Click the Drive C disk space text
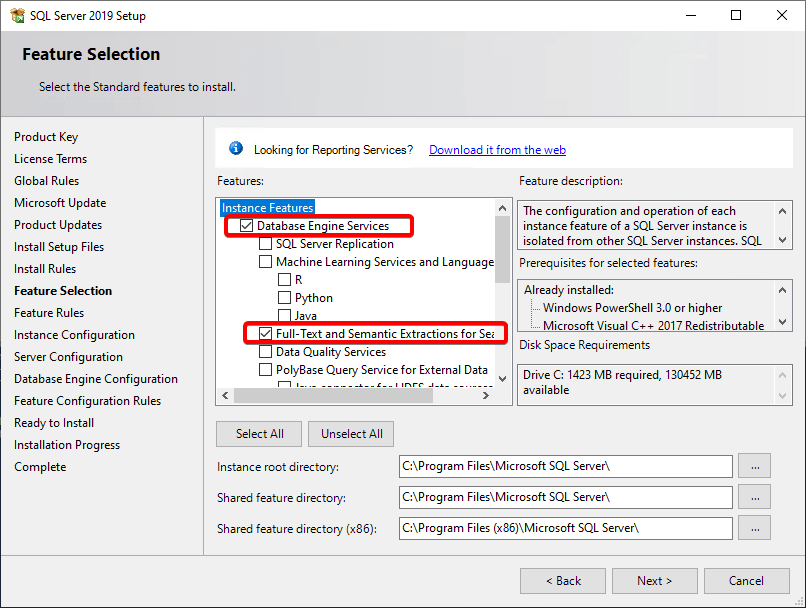Viewport: 806px width, 608px height. pyautogui.click(x=622, y=382)
